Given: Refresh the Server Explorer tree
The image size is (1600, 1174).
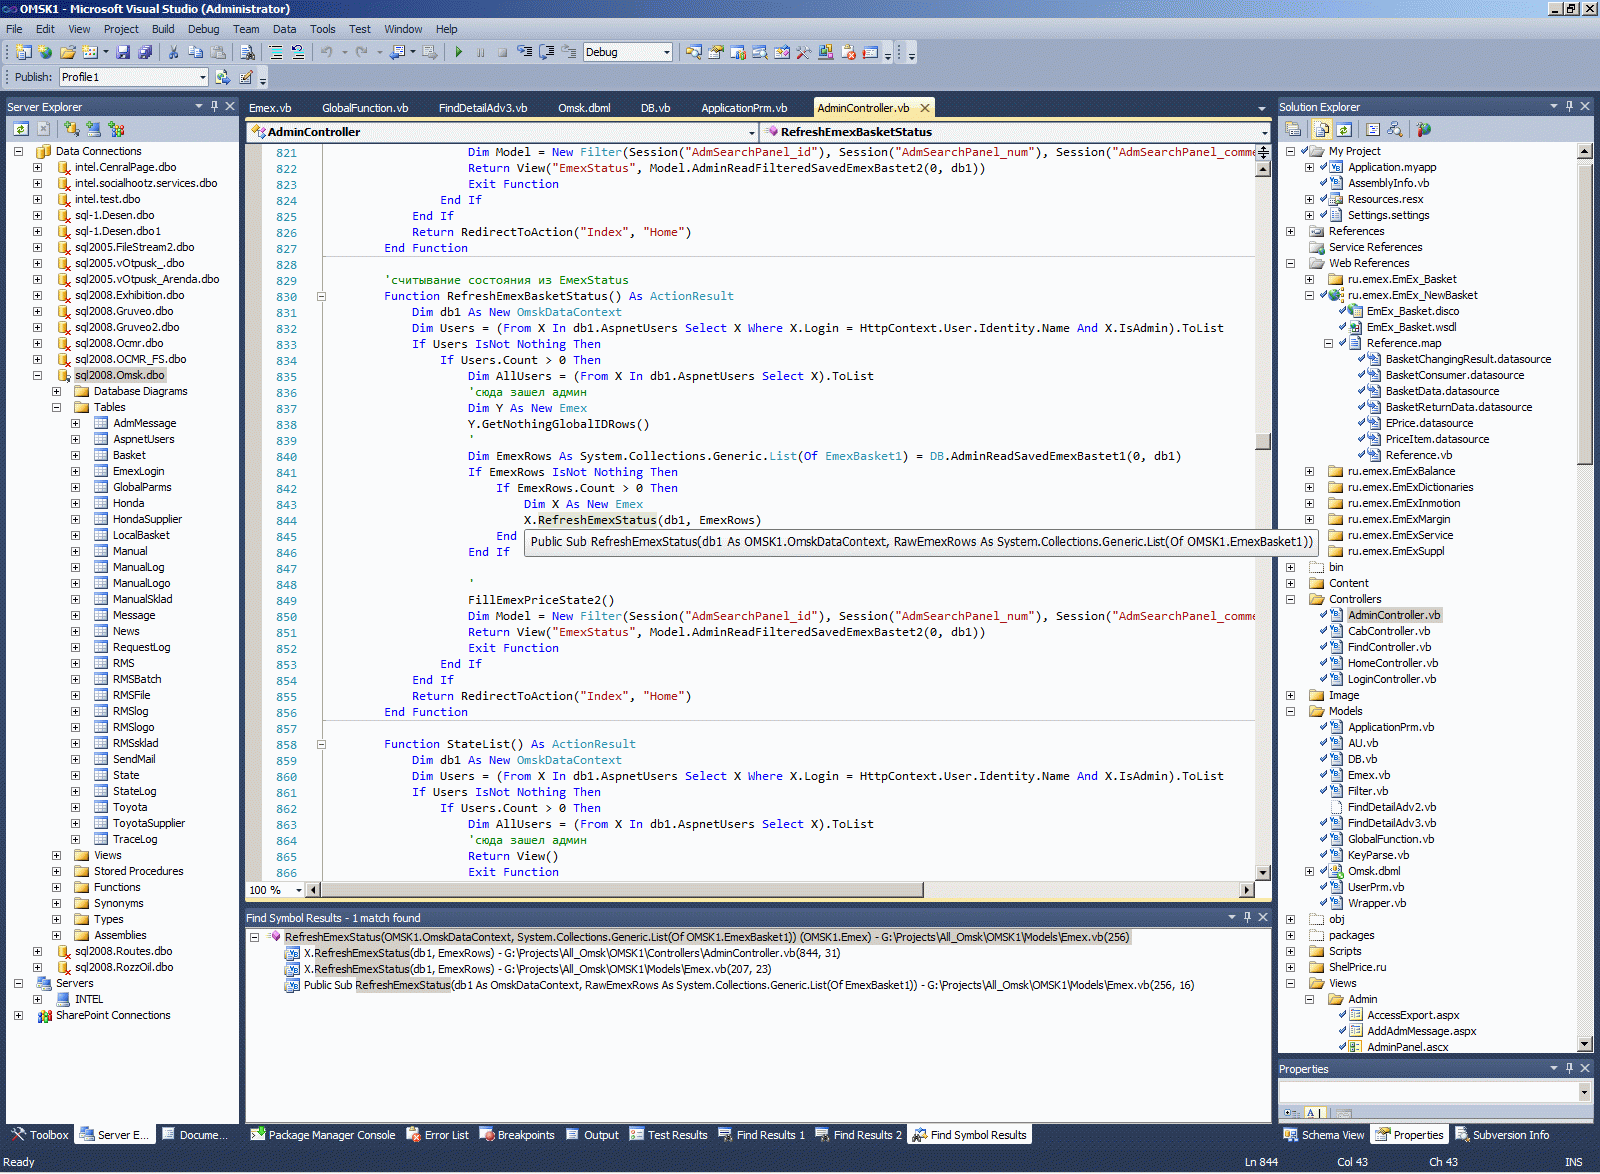Looking at the screenshot, I should [21, 129].
